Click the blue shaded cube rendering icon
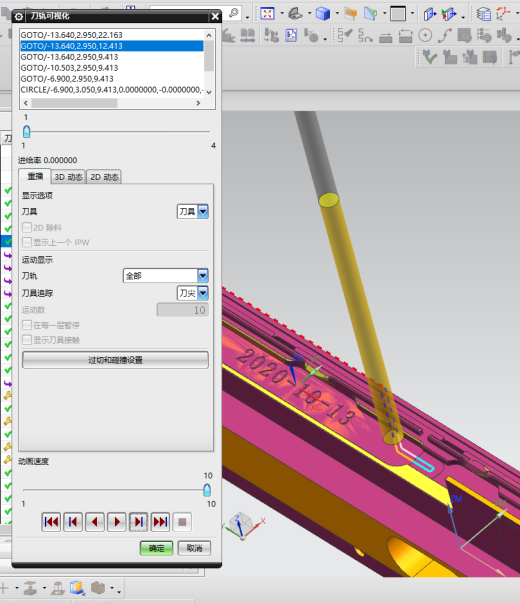520x603 pixels. pos(322,13)
